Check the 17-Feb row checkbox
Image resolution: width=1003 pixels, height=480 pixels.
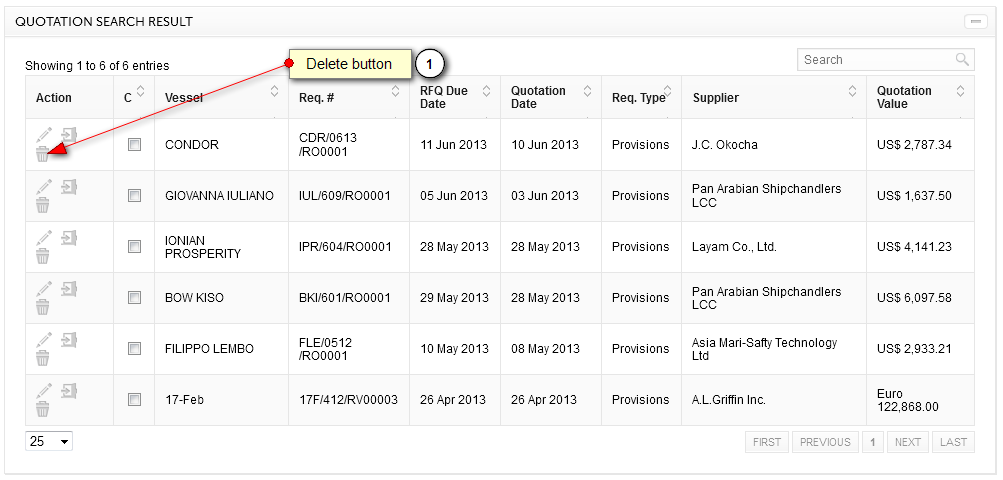tap(134, 400)
